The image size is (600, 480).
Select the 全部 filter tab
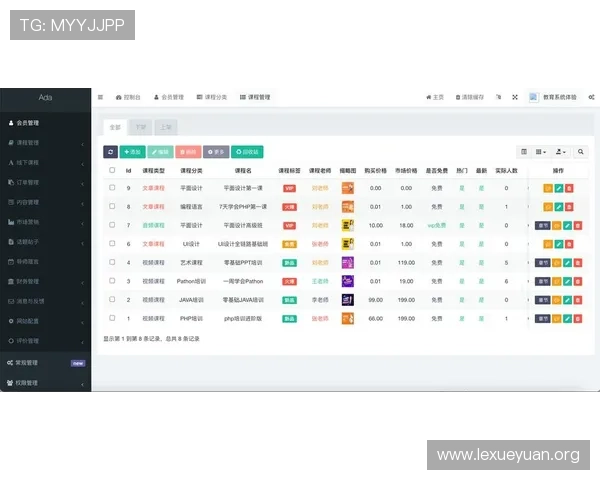115,127
